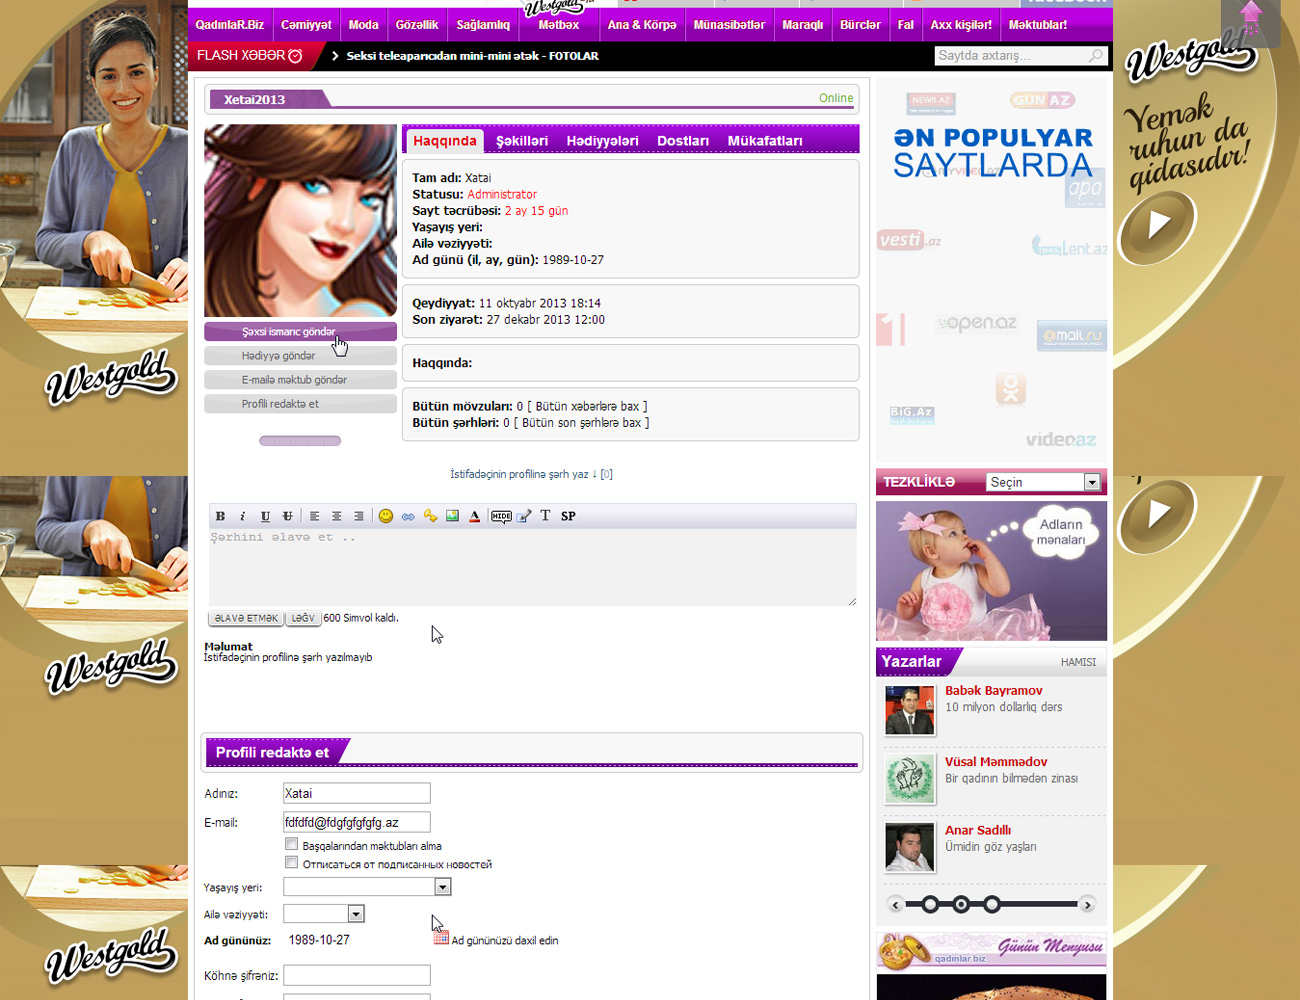Insert an image in the comment

452,516
